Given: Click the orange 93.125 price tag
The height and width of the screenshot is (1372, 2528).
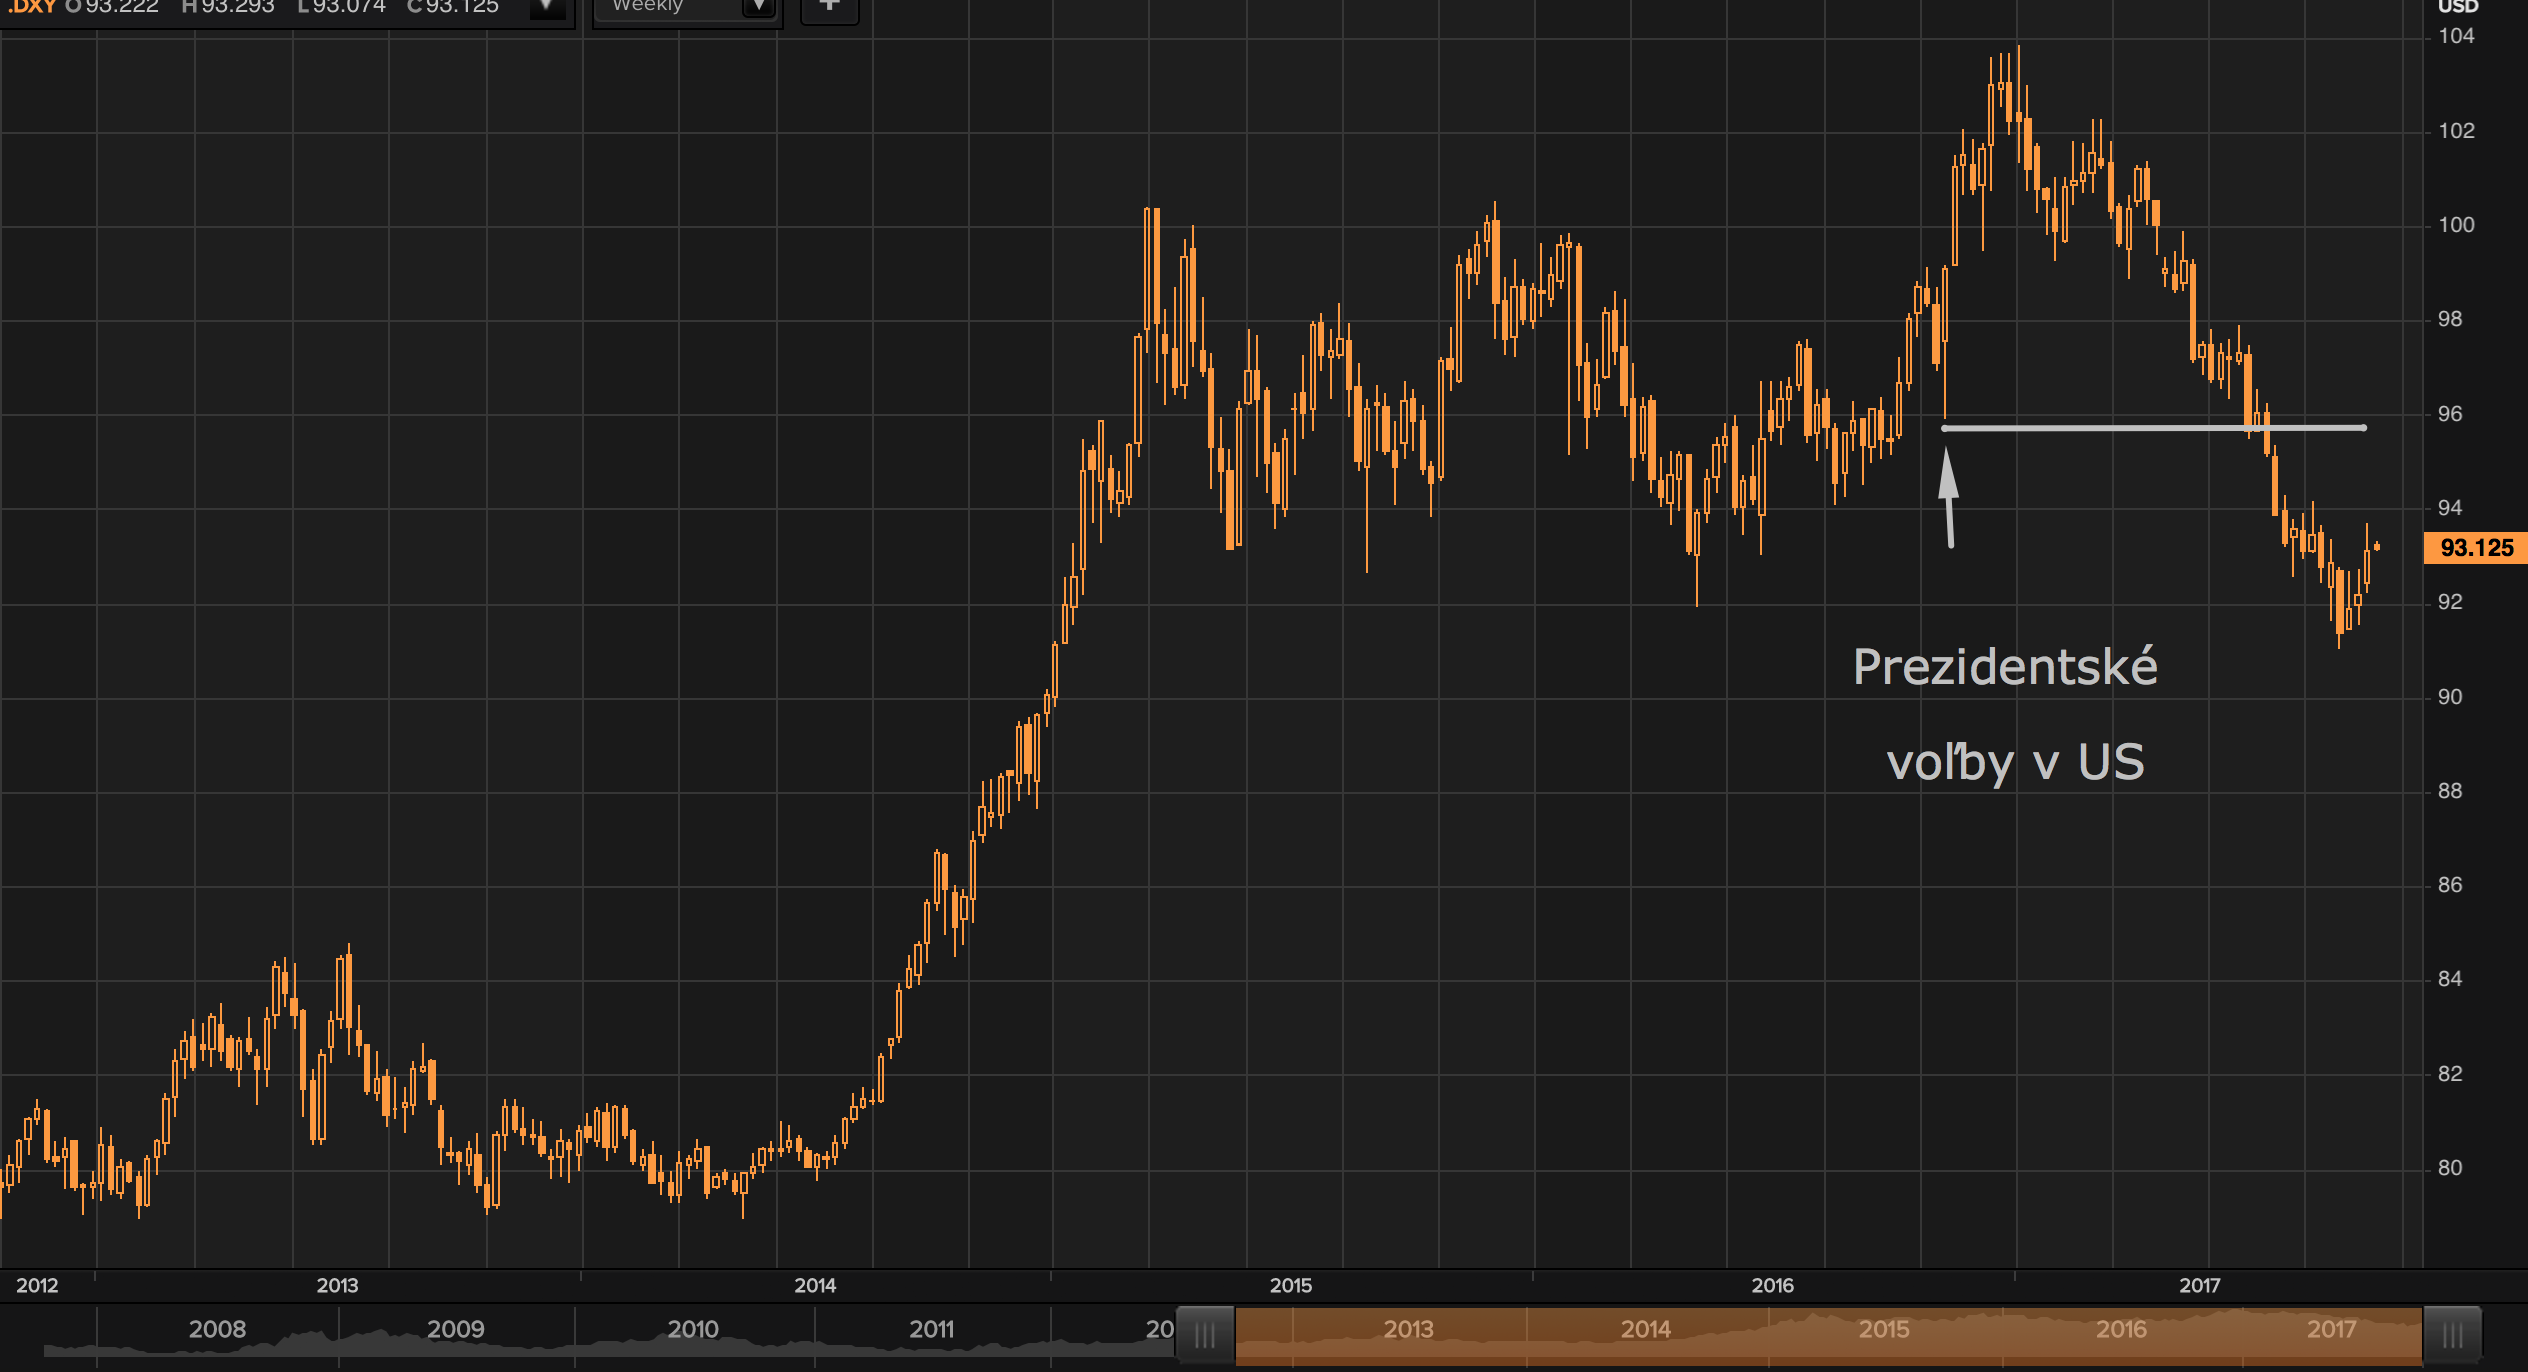Looking at the screenshot, I should [2475, 548].
